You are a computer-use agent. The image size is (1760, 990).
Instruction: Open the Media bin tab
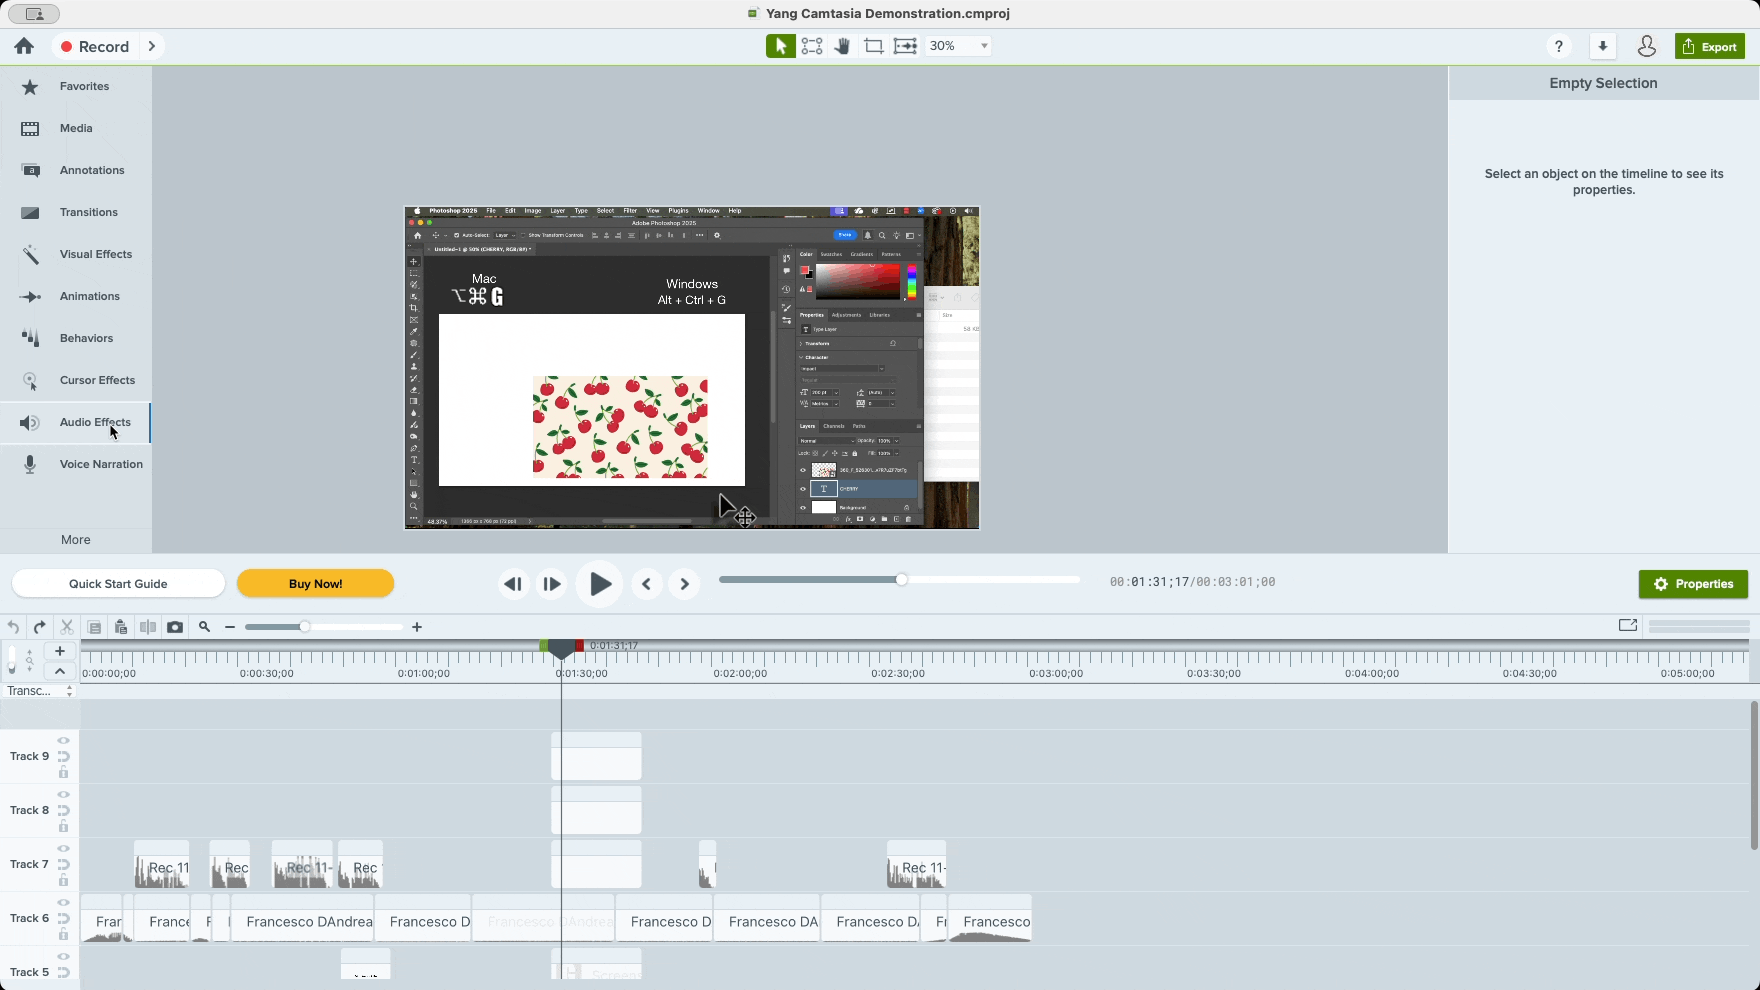[76, 129]
